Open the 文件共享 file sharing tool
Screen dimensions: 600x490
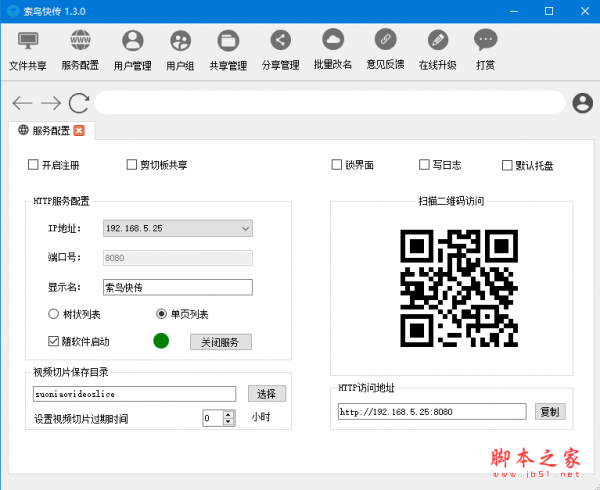click(x=28, y=49)
